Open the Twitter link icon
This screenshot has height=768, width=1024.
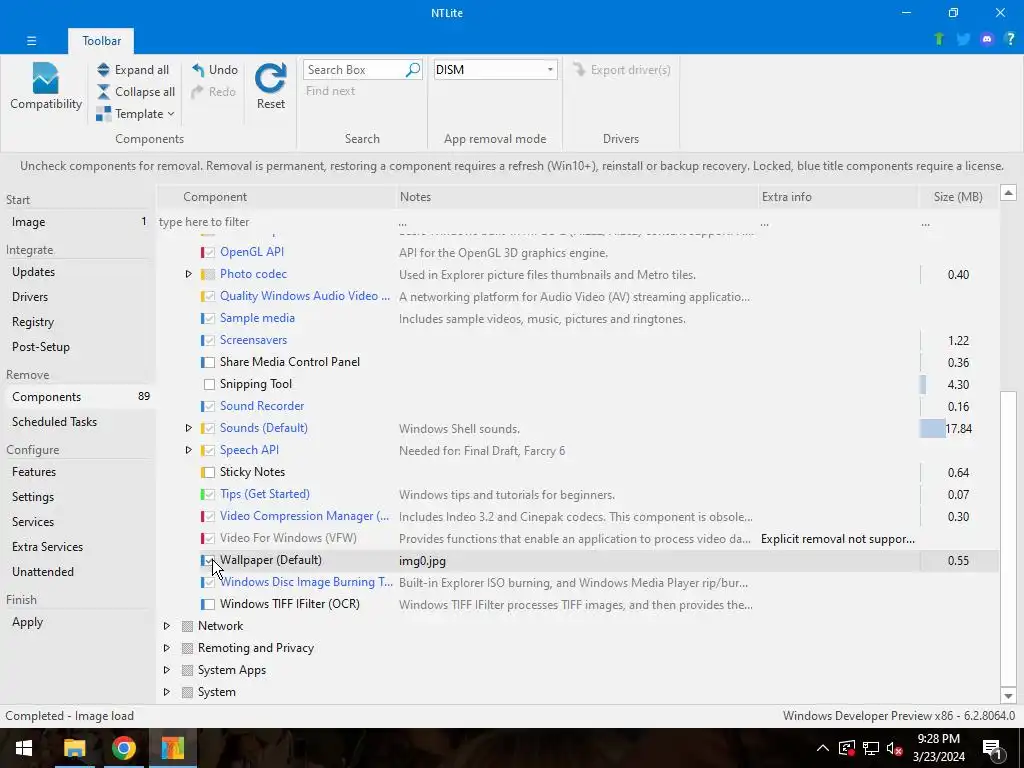click(x=963, y=39)
